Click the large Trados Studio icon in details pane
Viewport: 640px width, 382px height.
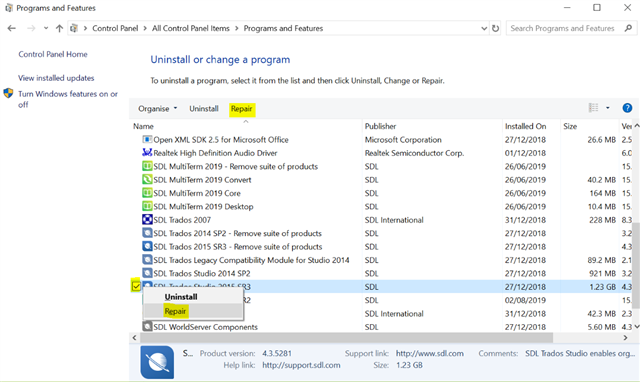[157, 362]
